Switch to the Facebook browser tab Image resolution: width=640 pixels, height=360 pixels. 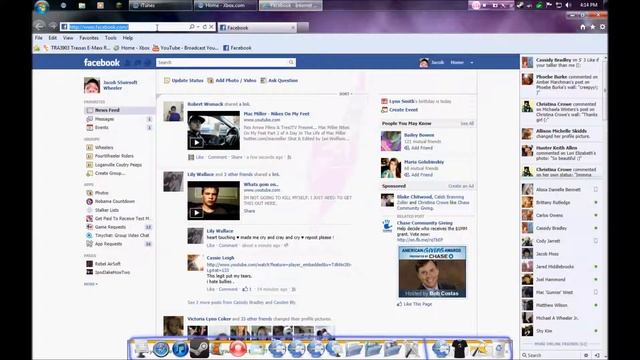point(258,27)
